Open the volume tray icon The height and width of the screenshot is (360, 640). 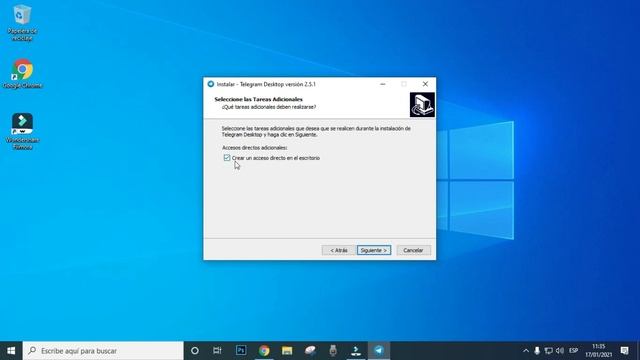560,351
